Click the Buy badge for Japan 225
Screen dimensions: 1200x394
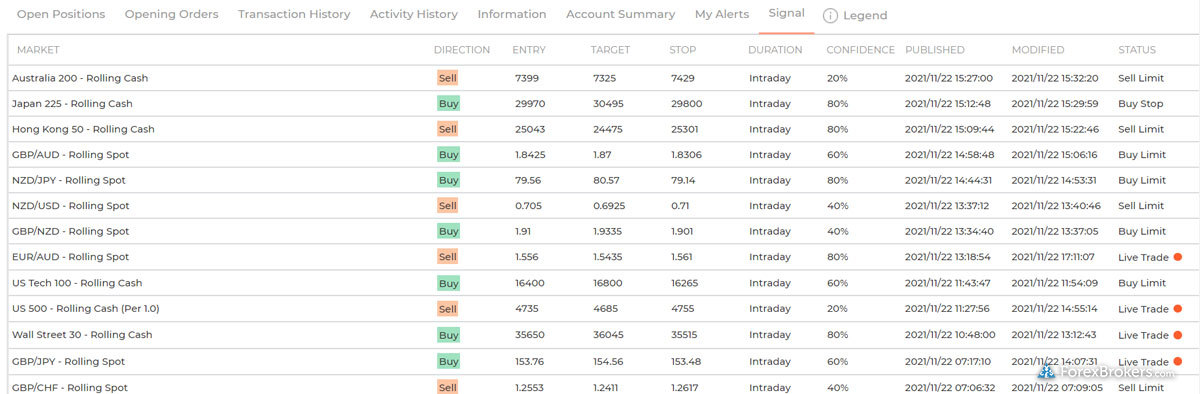pyautogui.click(x=448, y=103)
